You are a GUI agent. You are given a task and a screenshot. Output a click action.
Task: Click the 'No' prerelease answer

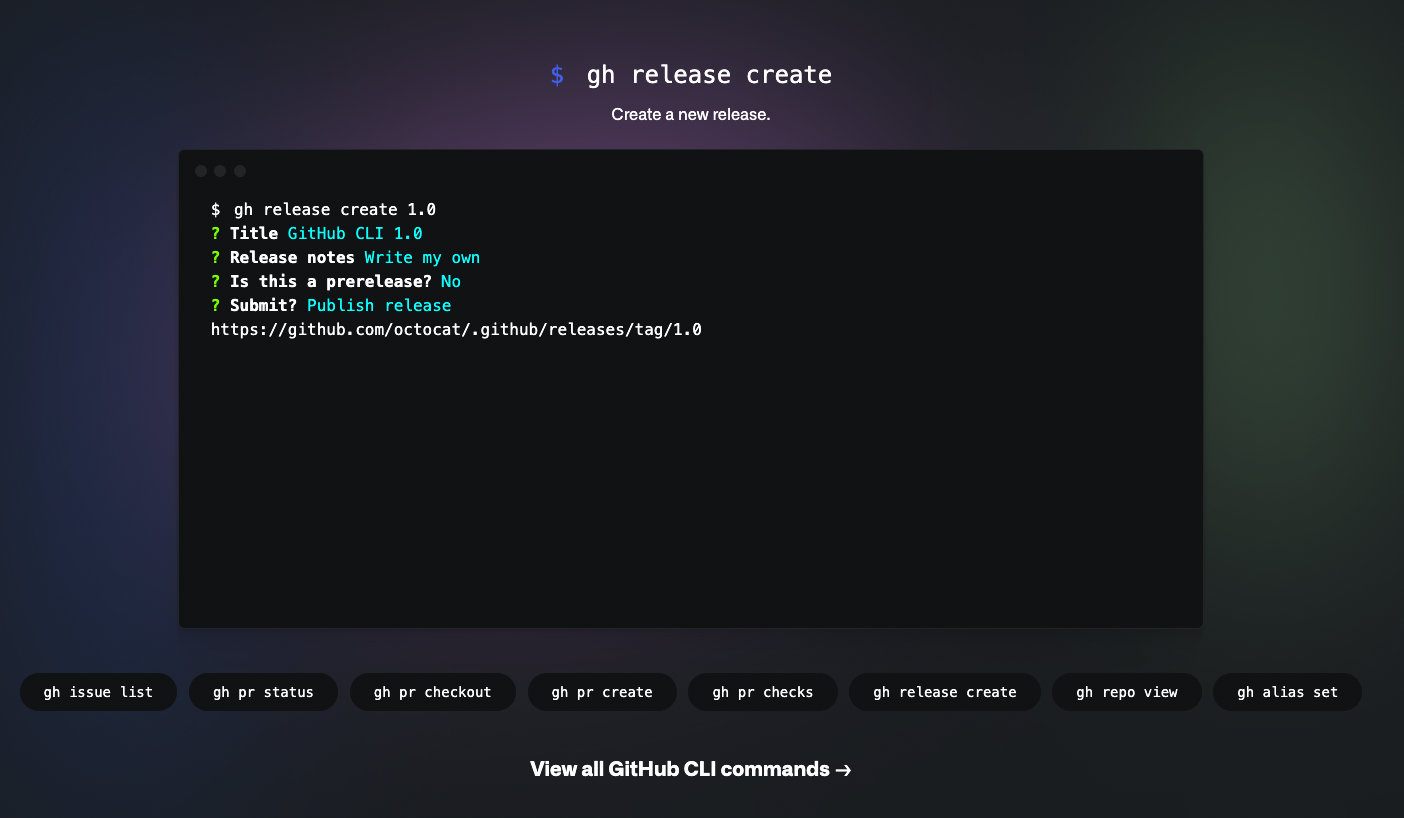tap(451, 282)
